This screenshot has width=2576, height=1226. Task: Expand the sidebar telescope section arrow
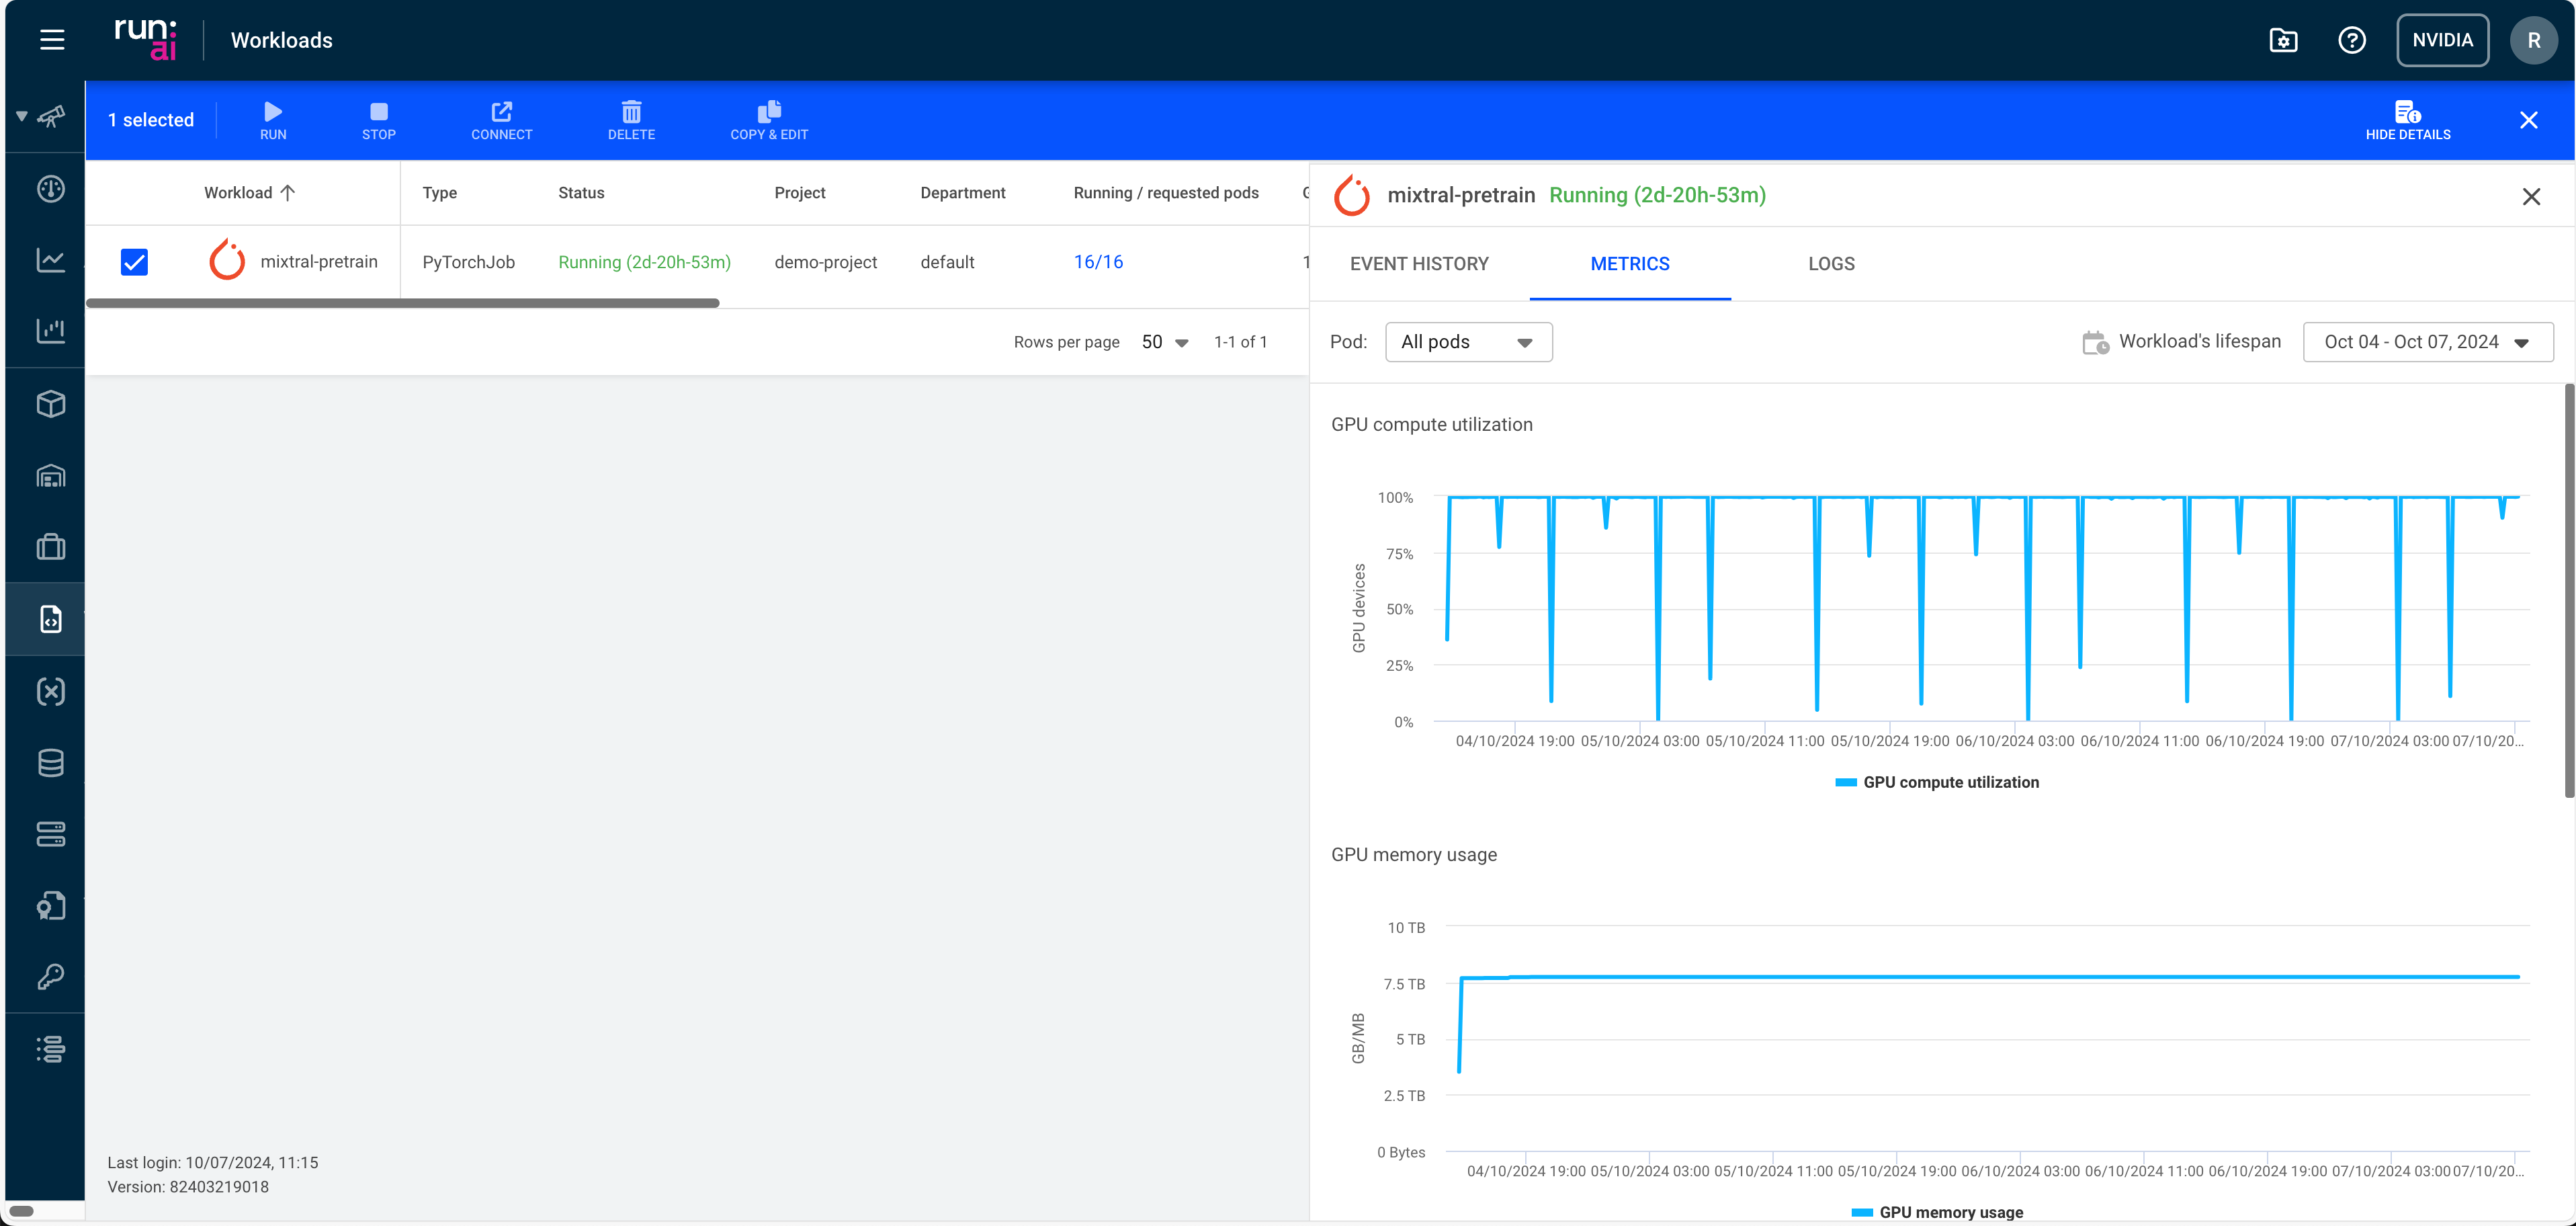pyautogui.click(x=22, y=117)
